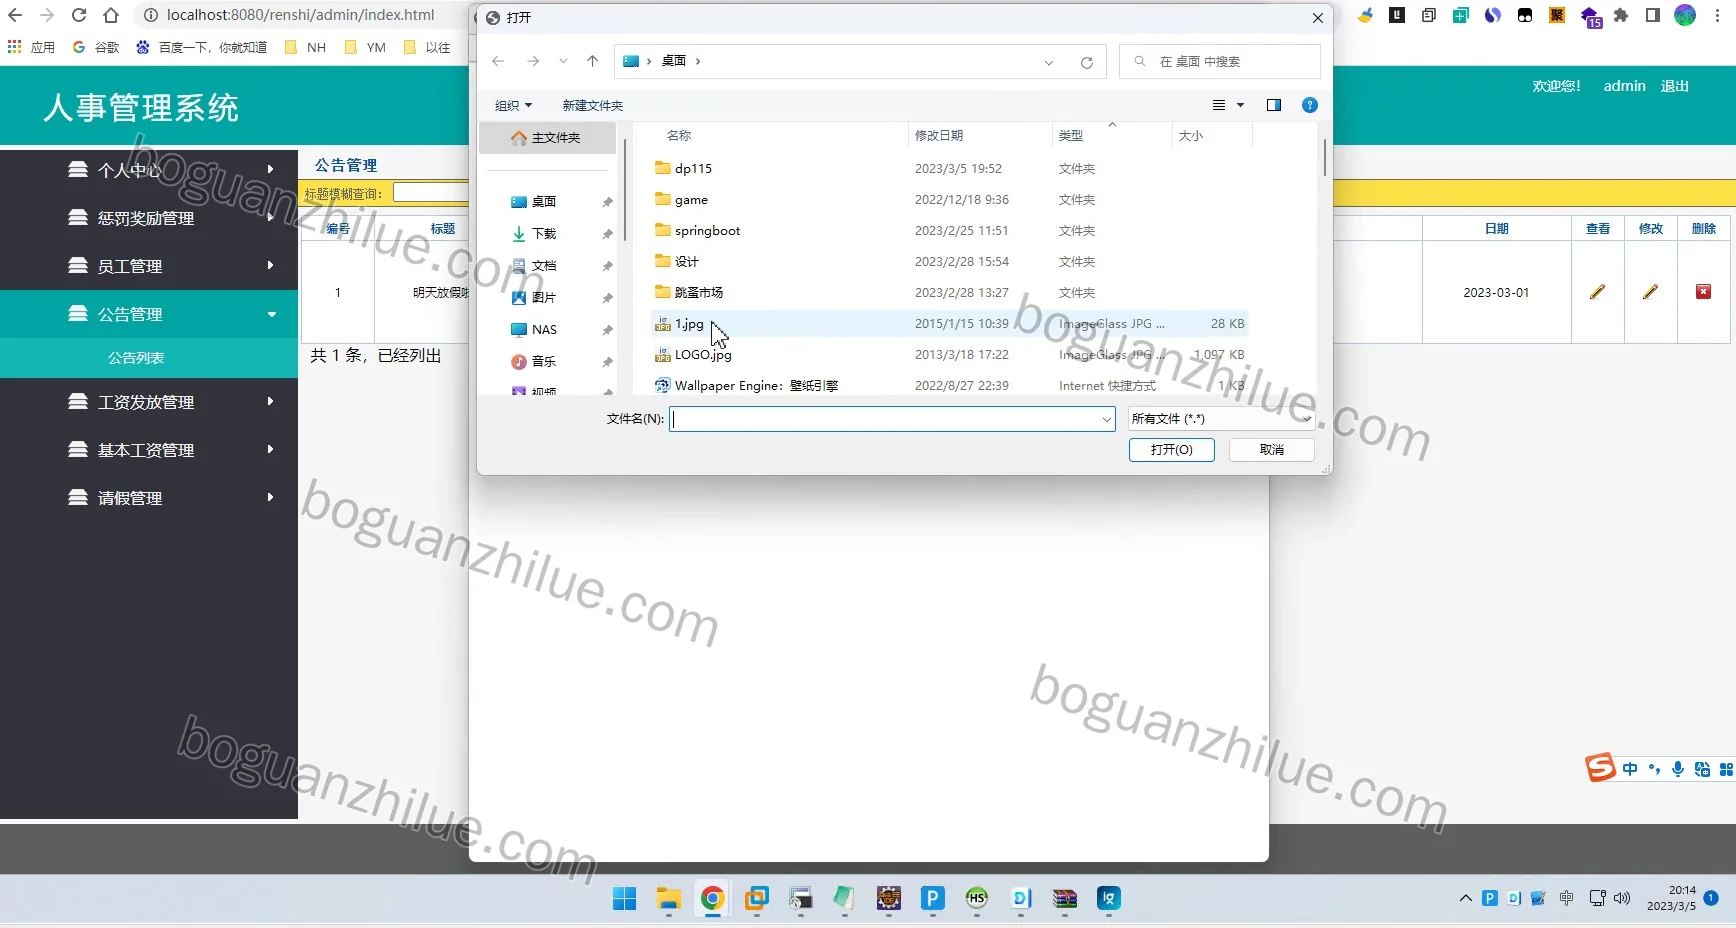Open File Explorer from the taskbar
The image size is (1736, 928).
pyautogui.click(x=668, y=899)
